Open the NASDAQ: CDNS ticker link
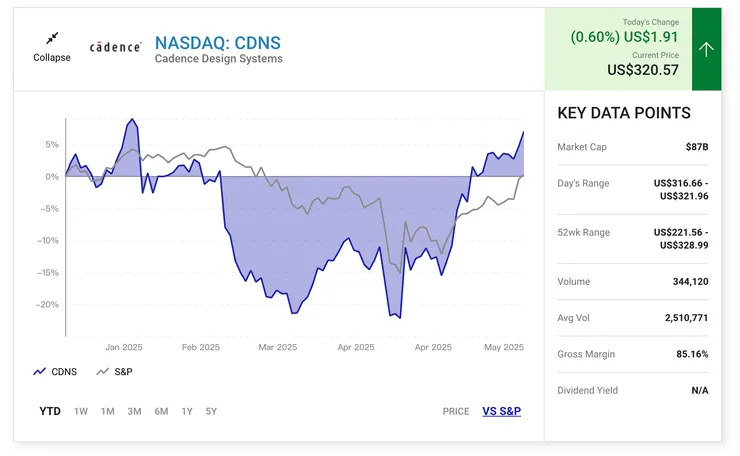This screenshot has height=456, width=740. tap(217, 43)
